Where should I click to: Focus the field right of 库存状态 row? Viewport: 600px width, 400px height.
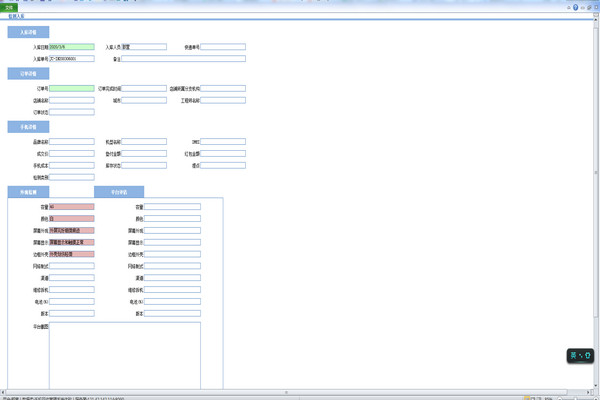223,165
